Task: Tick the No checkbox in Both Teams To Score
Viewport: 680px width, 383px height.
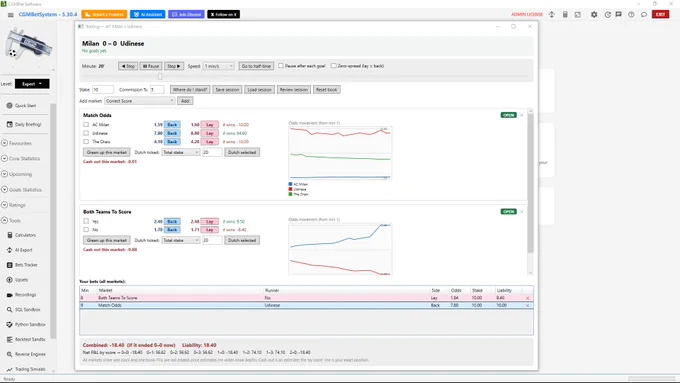Action: tap(86, 229)
